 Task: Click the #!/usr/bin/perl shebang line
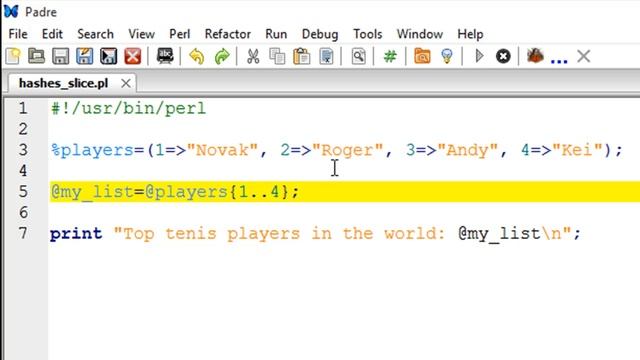coord(128,109)
